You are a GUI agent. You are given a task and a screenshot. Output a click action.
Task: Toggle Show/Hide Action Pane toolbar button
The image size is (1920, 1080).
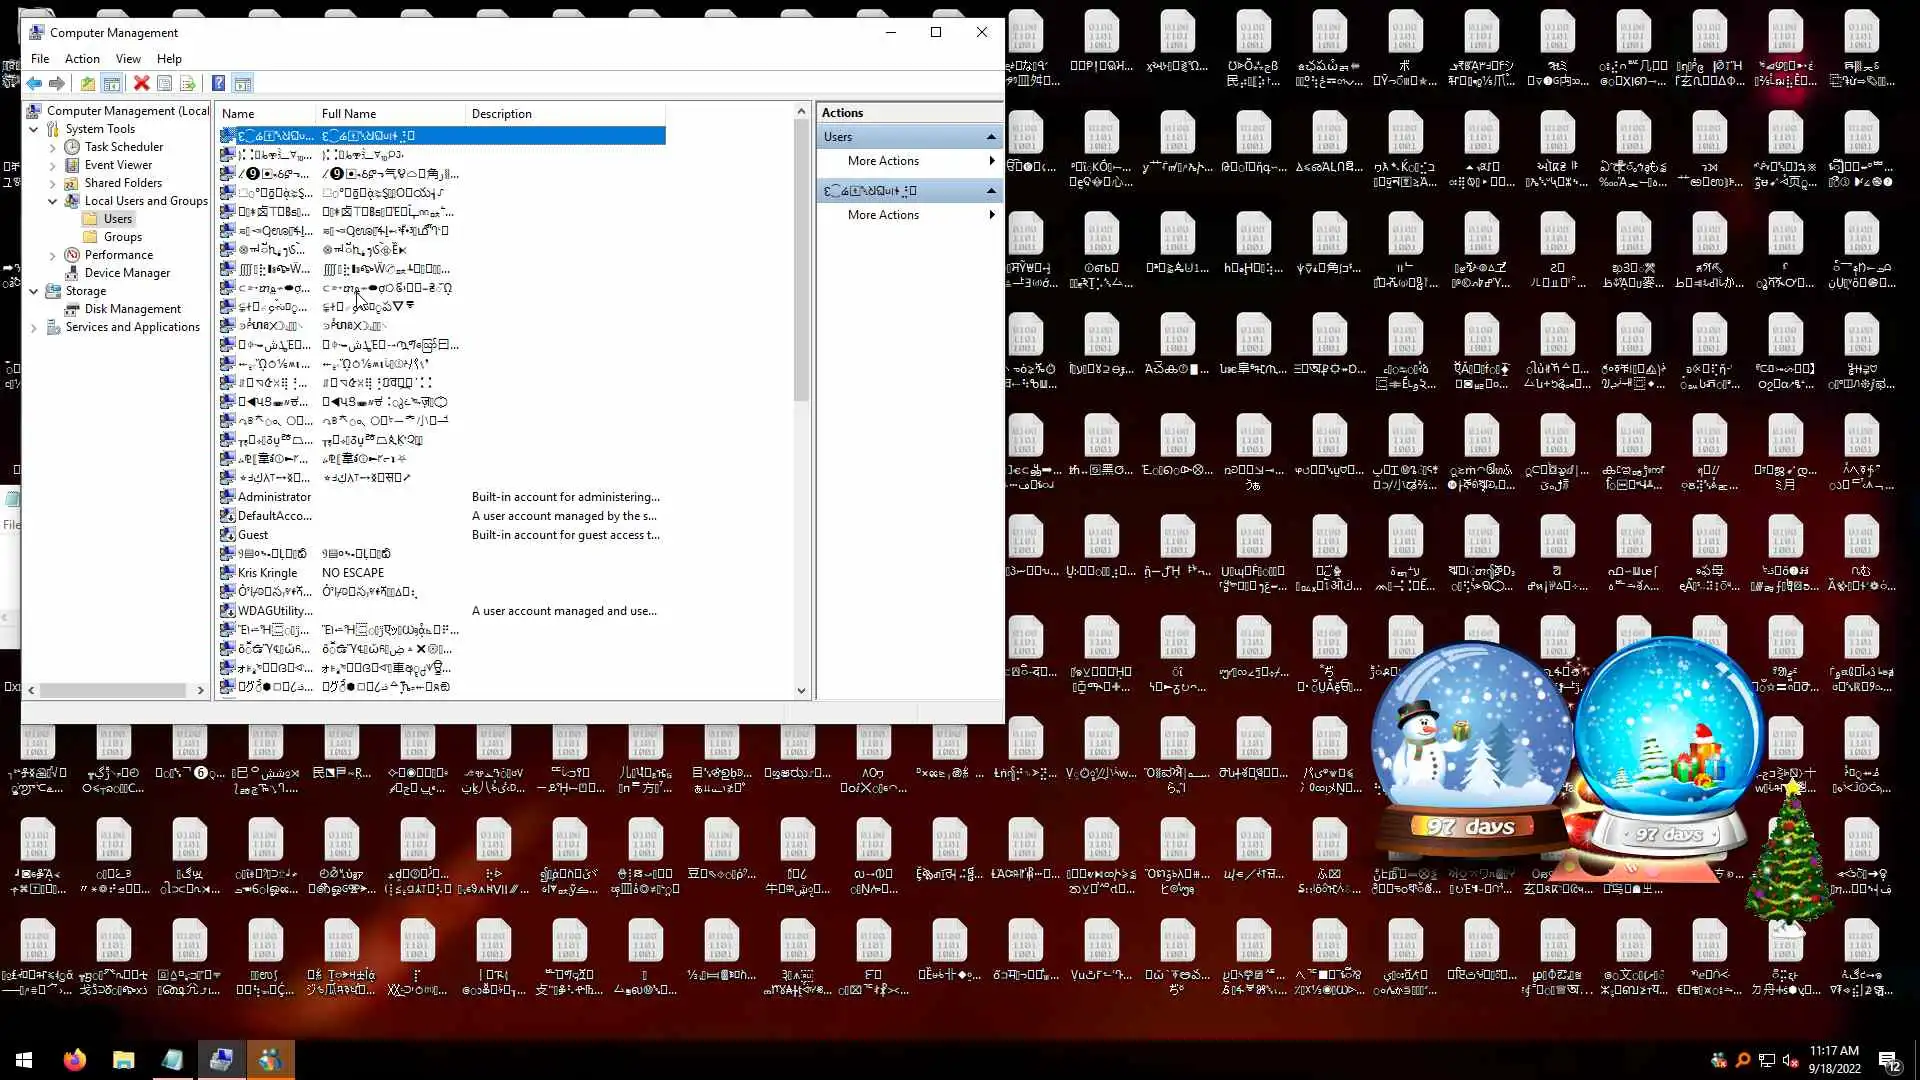tap(242, 84)
